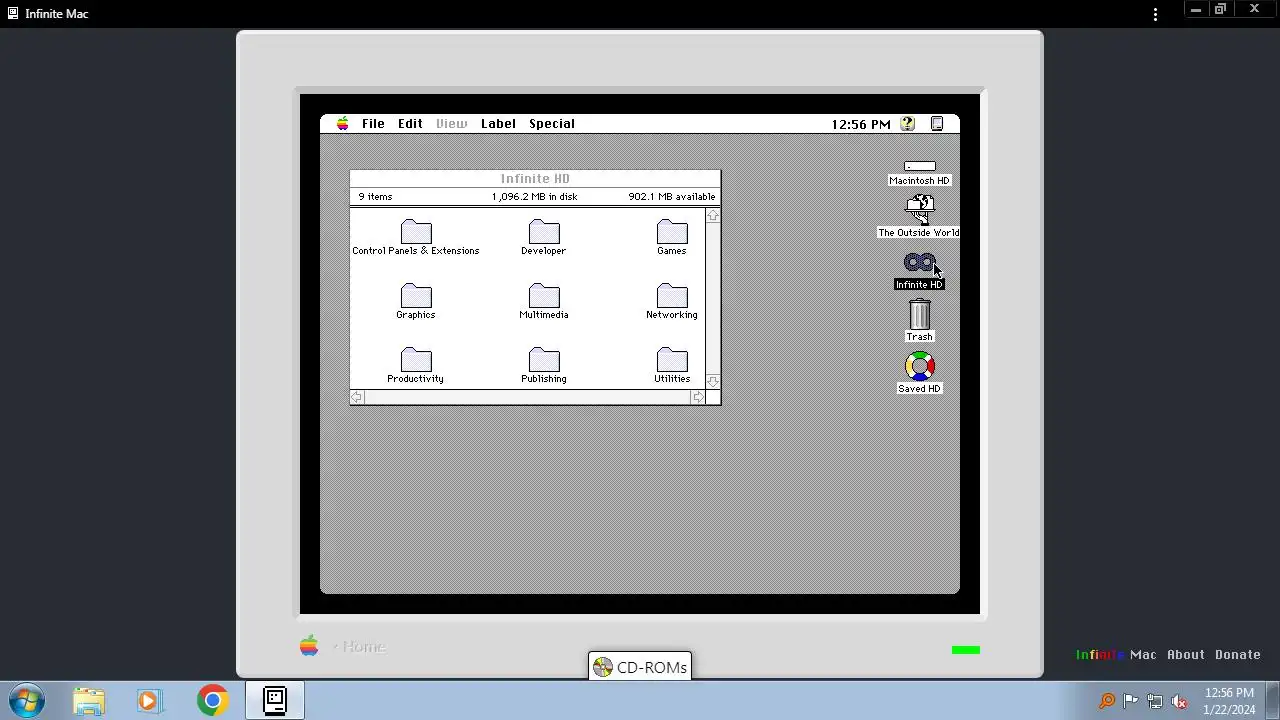Screen dimensions: 1280x720
Task: Click the '9 items' text in window header
Action: click(376, 197)
